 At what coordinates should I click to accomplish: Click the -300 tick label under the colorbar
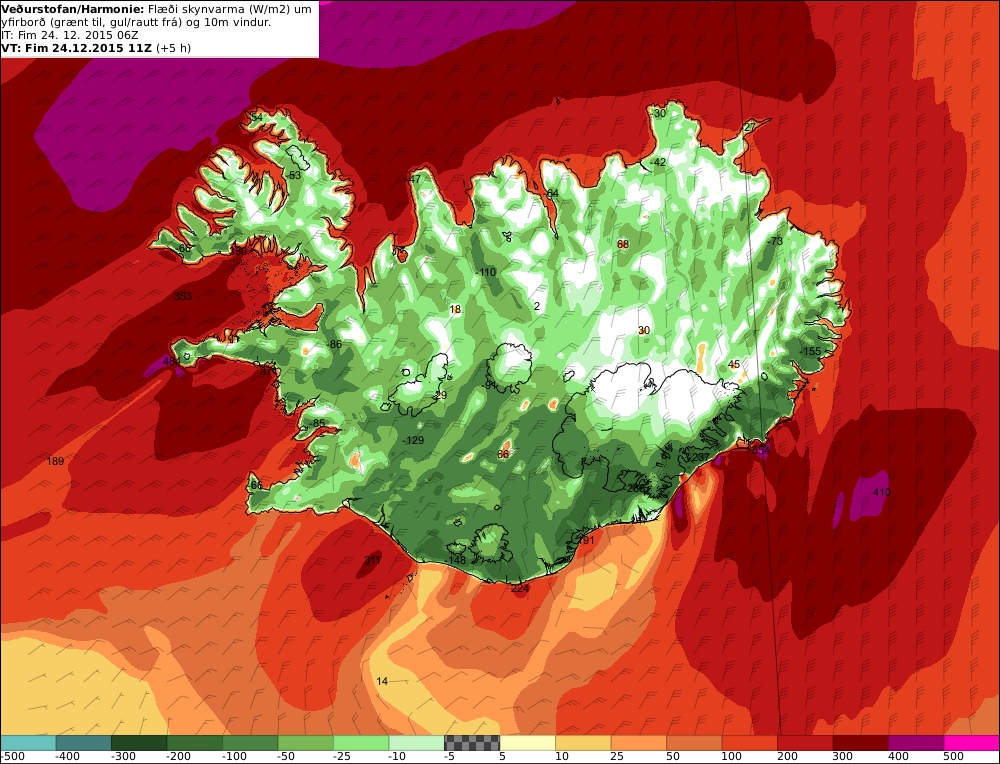click(124, 757)
